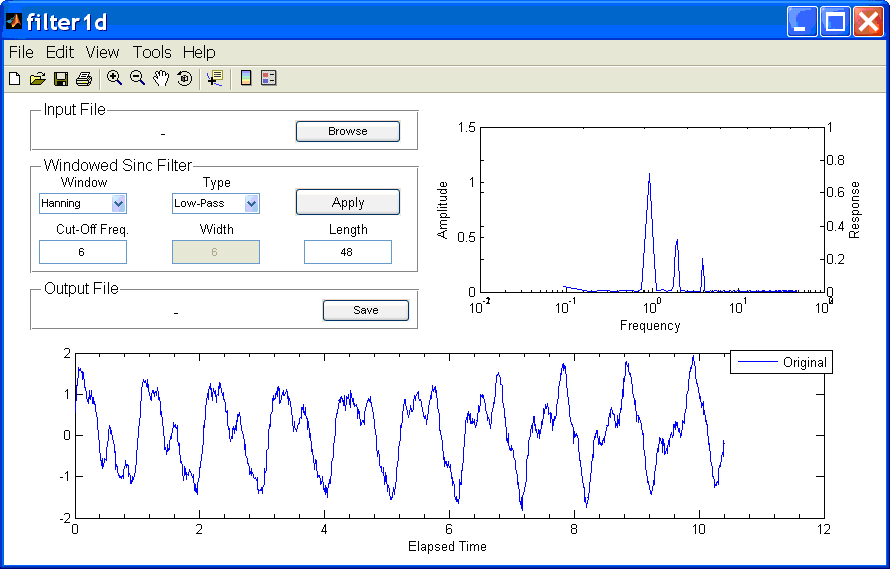
Task: Print the figure with the printer icon
Action: click(x=84, y=78)
